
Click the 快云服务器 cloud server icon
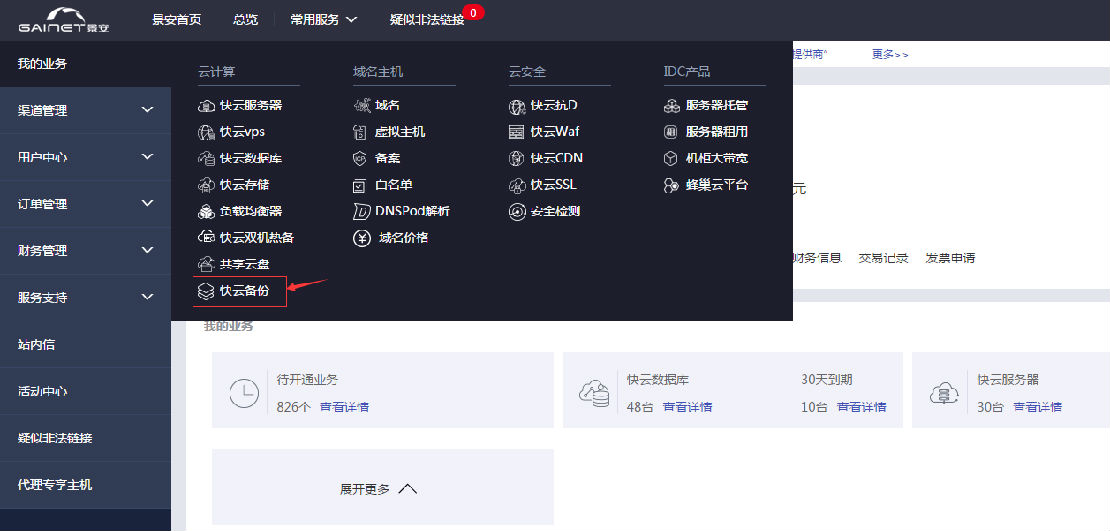[x=206, y=105]
